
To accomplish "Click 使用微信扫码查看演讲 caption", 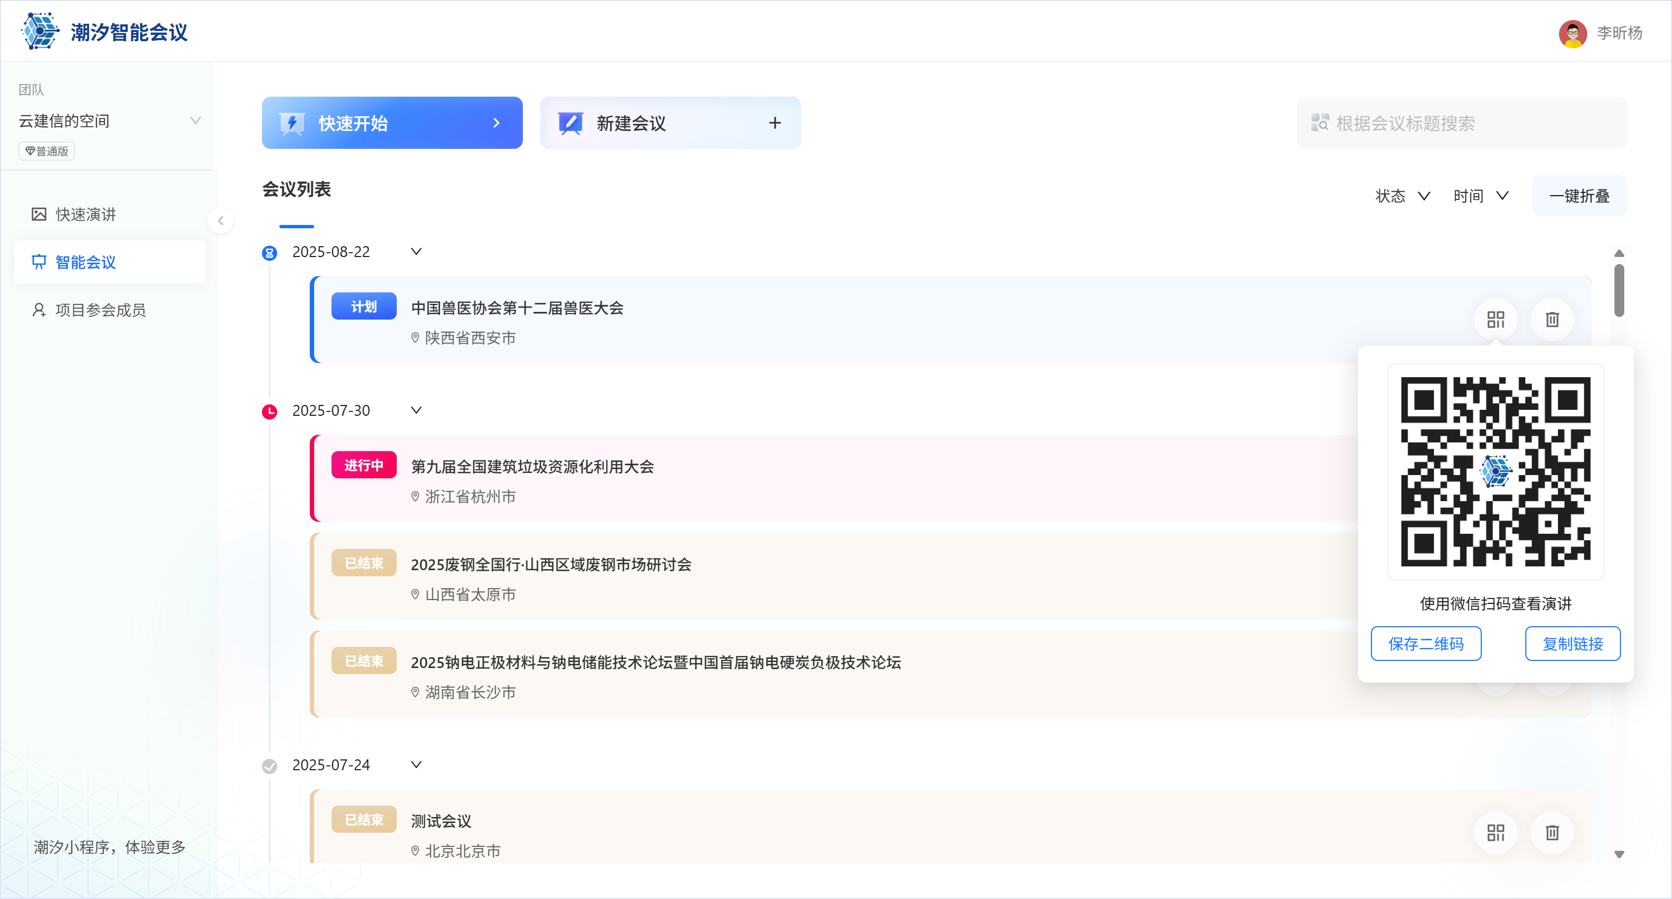I will point(1495,604).
